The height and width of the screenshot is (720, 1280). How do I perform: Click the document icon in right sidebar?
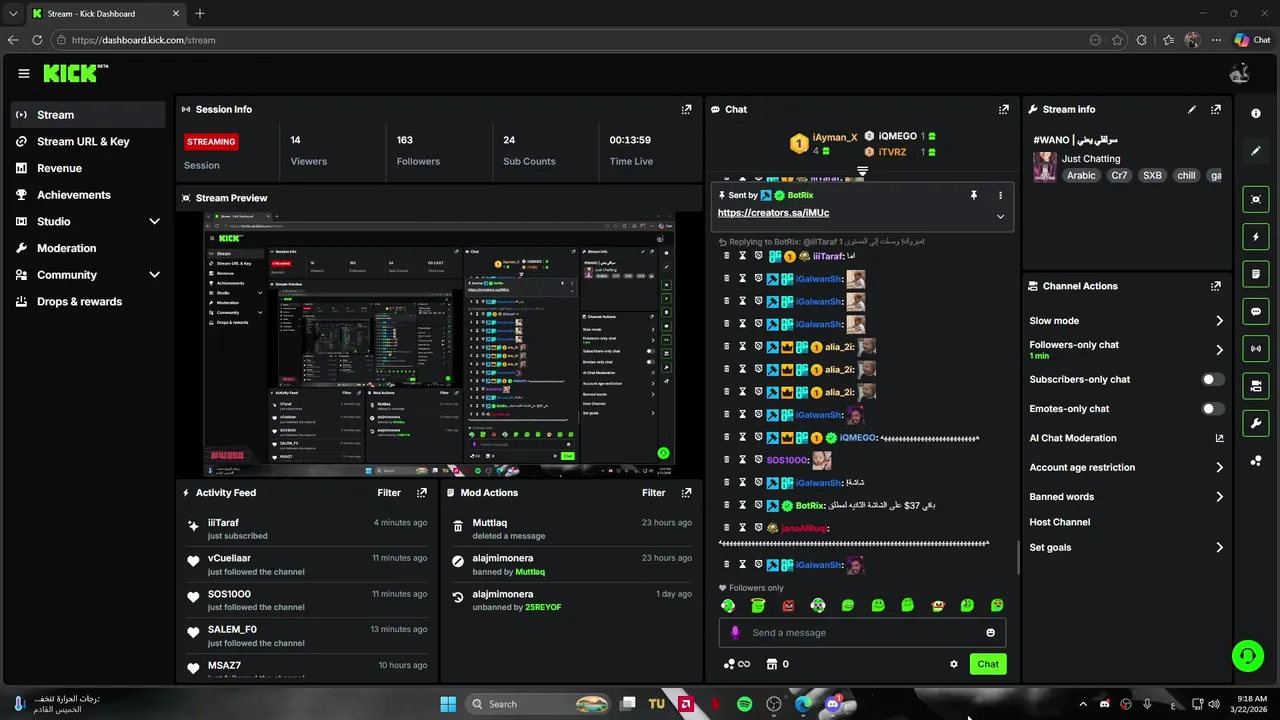click(1256, 274)
